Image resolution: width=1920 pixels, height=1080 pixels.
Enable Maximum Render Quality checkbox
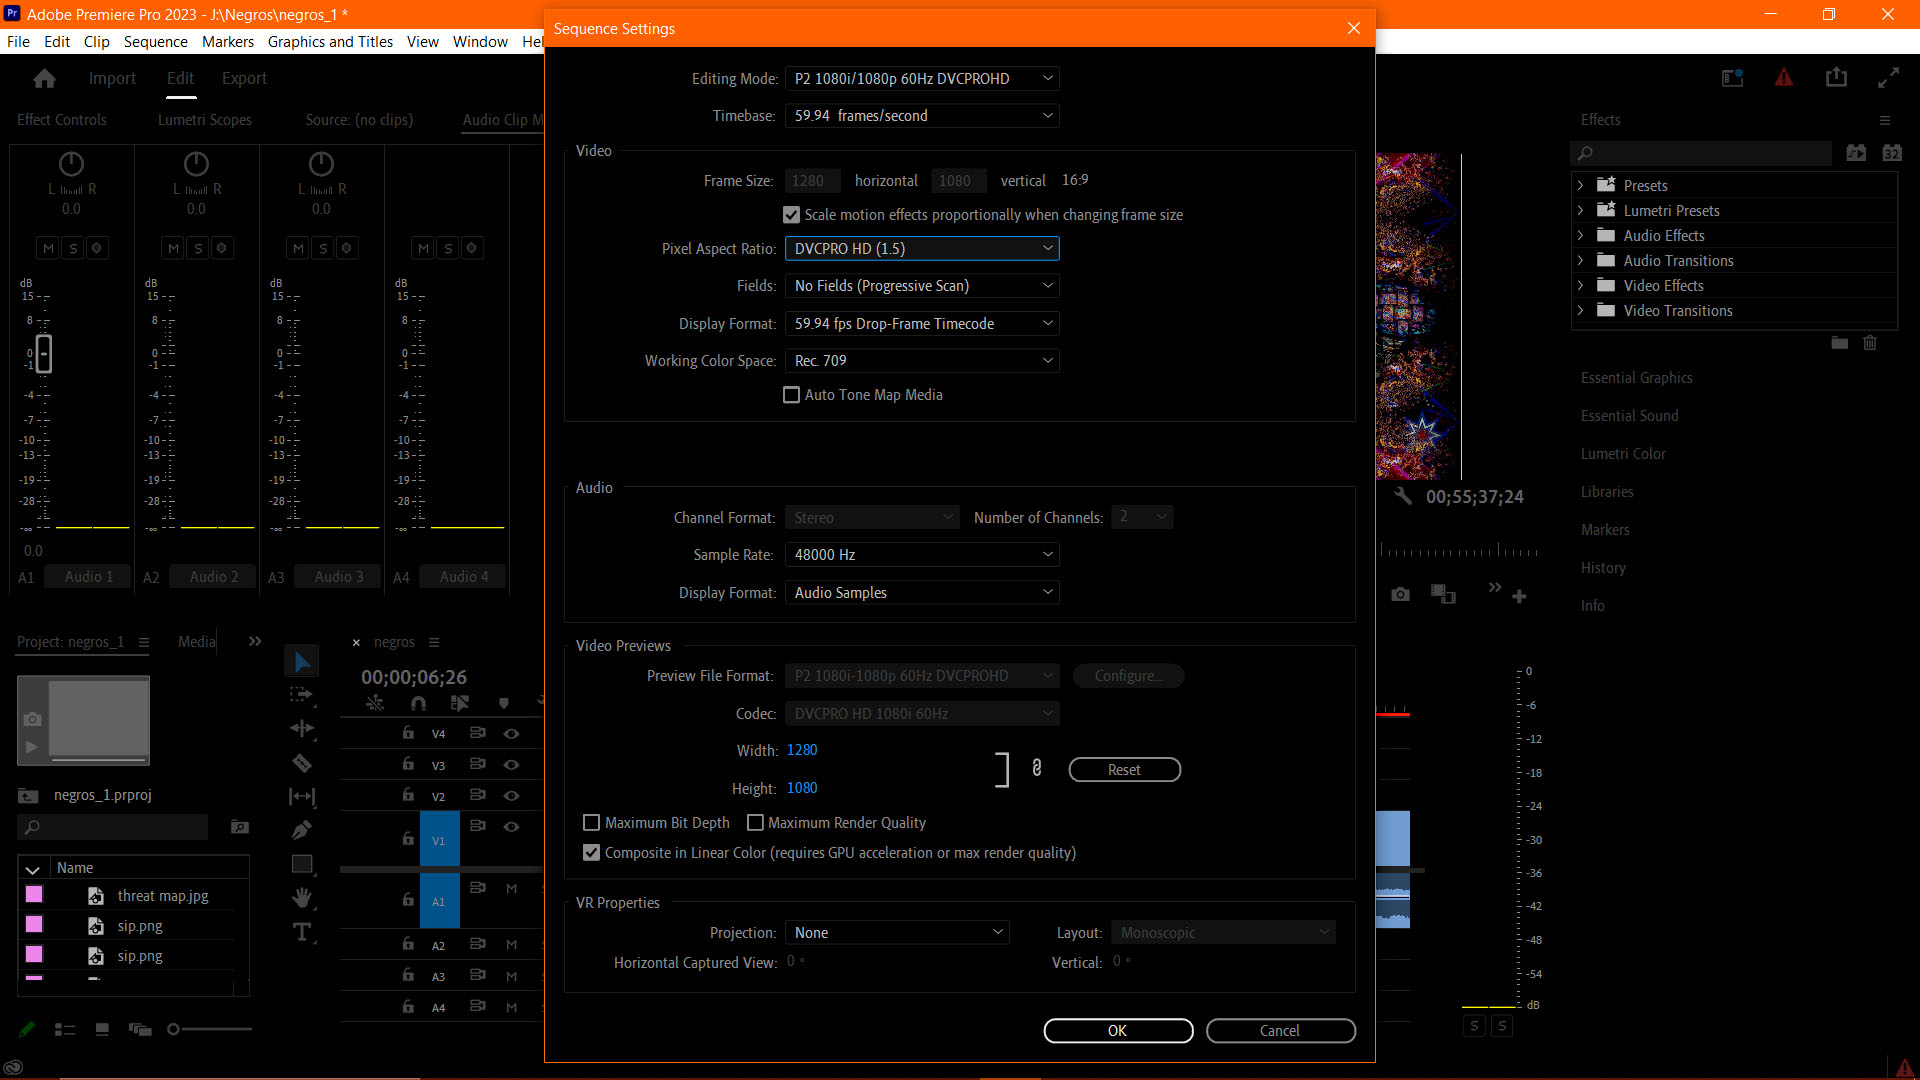point(755,823)
